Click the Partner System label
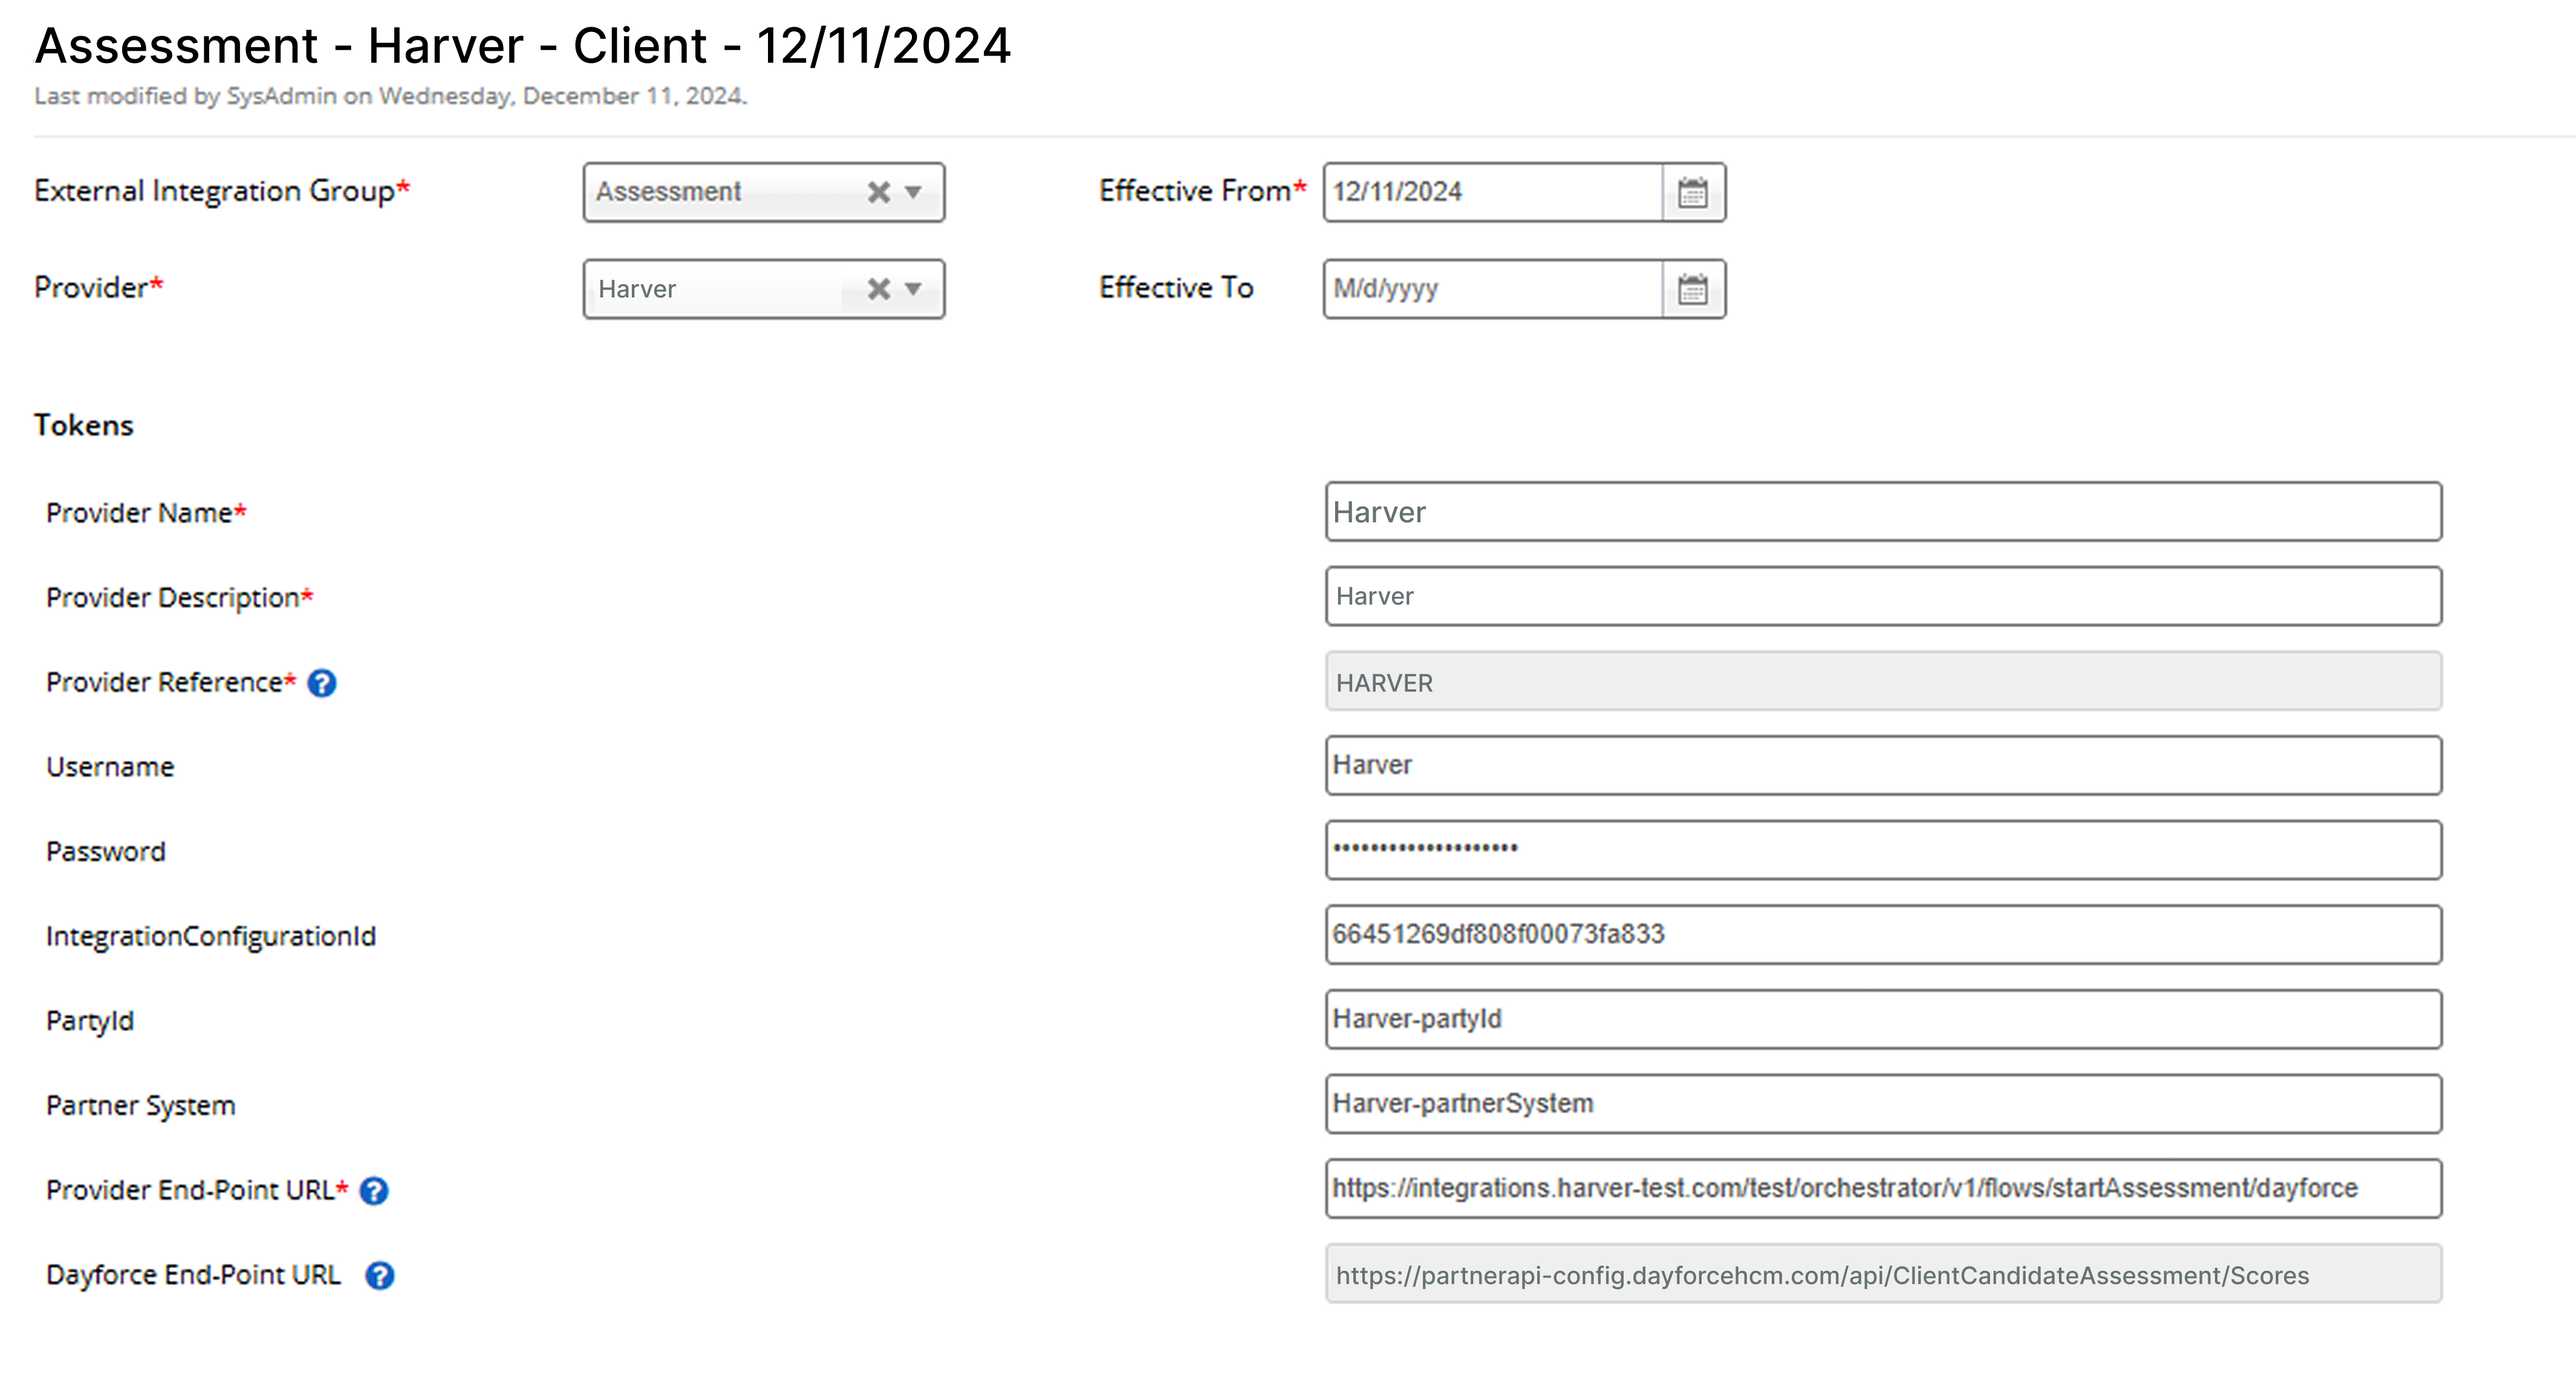 click(x=141, y=1106)
